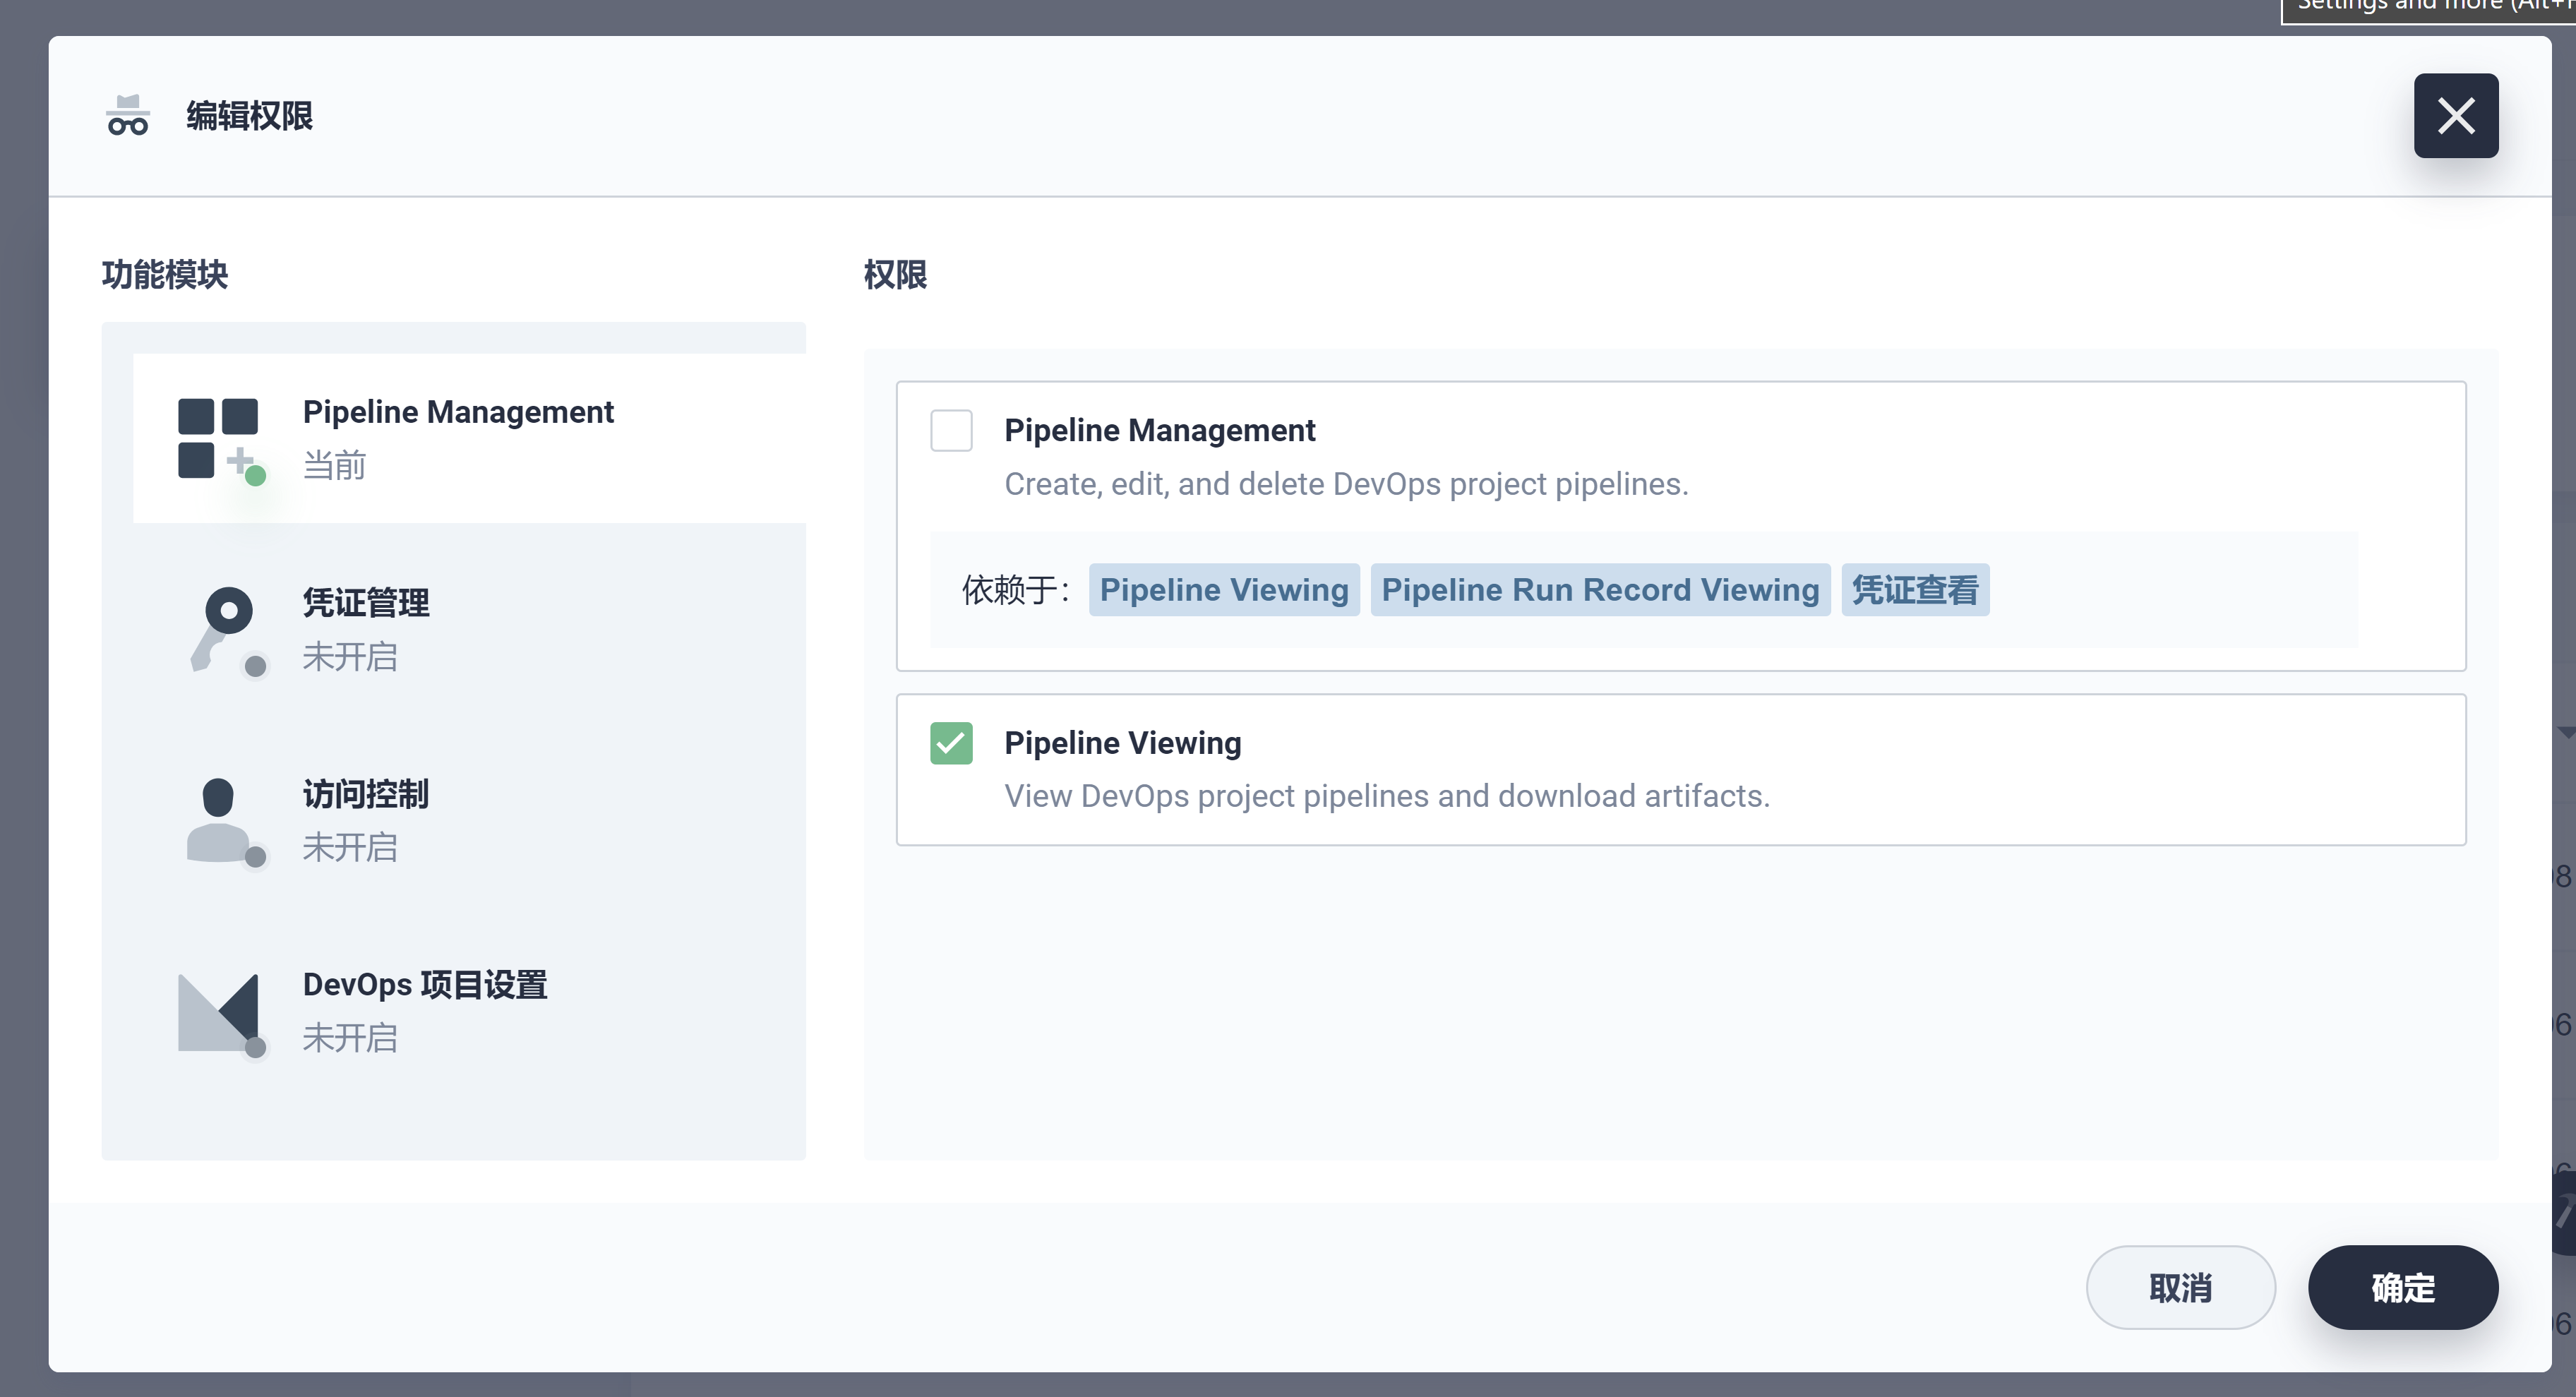Cancel editing with the 取消 button
The image size is (2576, 1397).
tap(2181, 1288)
